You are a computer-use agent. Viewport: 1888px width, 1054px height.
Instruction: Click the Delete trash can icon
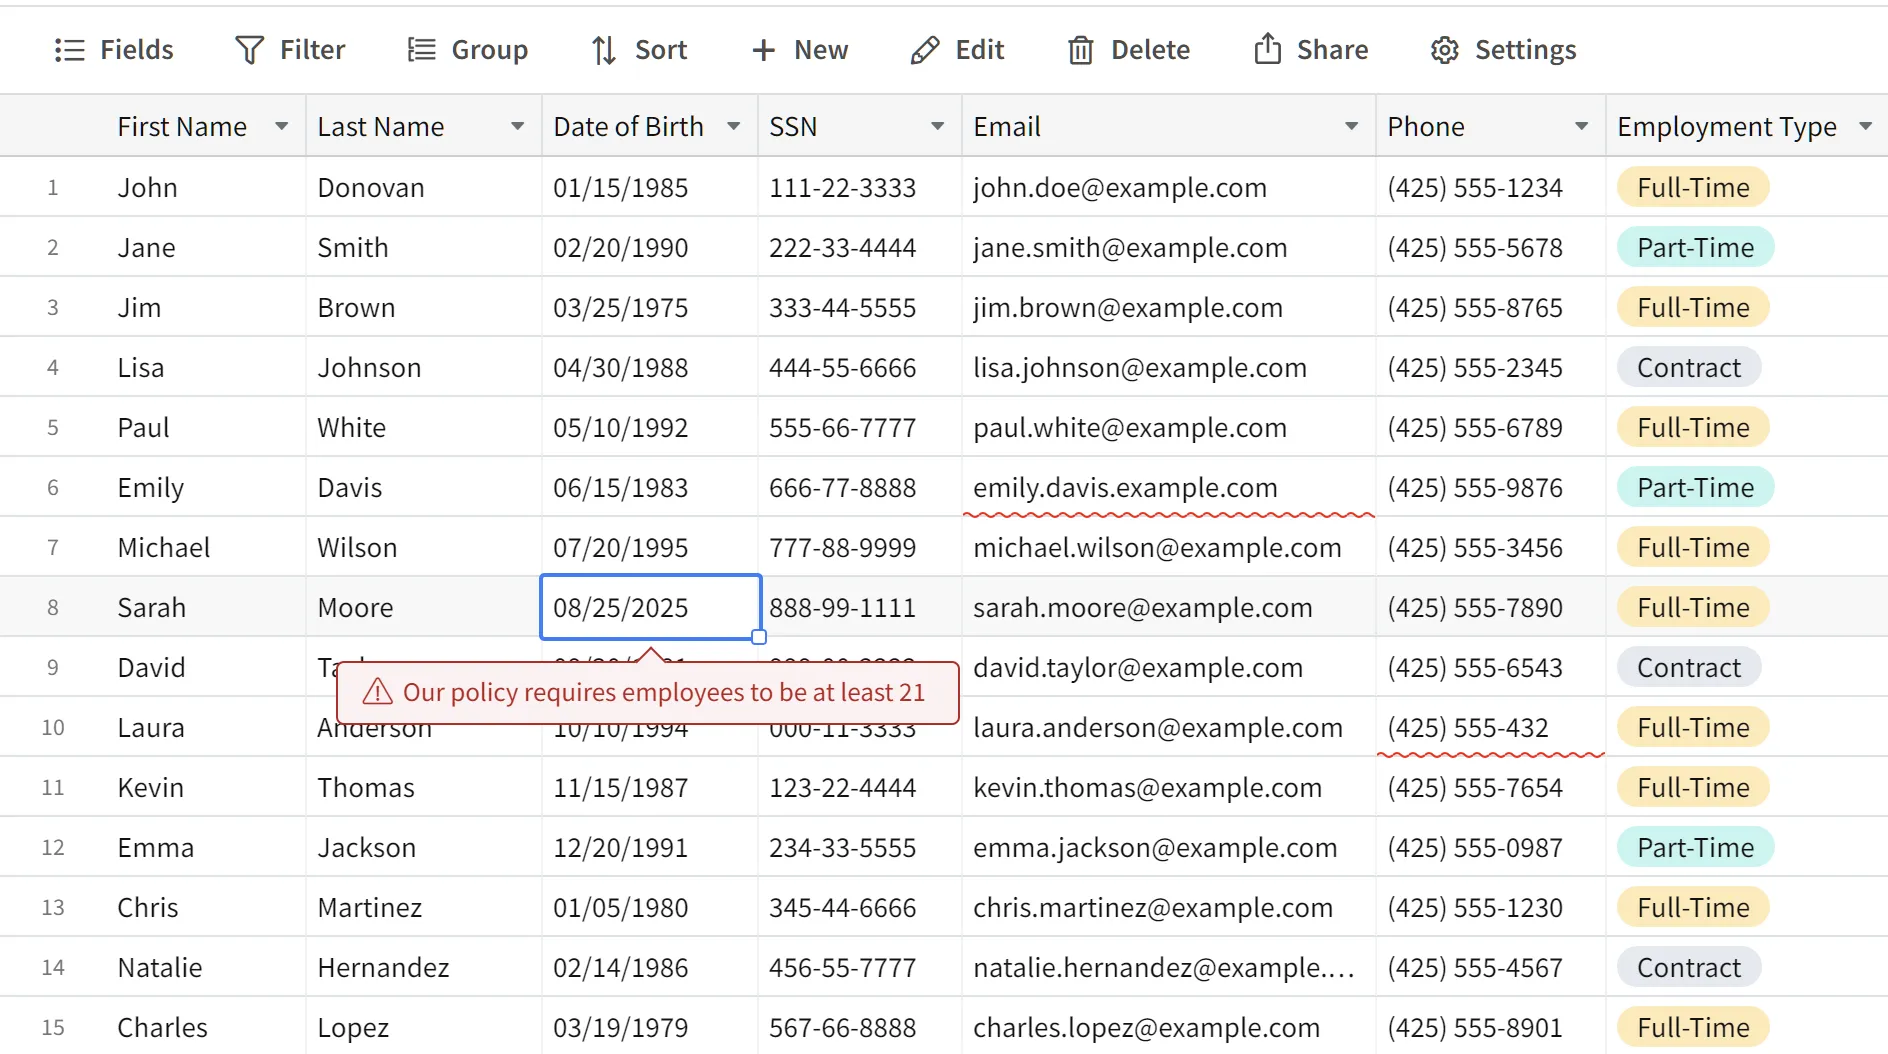tap(1080, 50)
